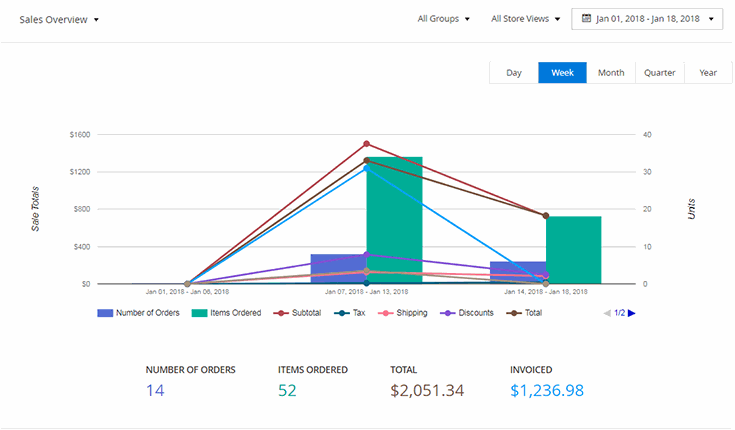
Task: Toggle the Shipping series in legend
Action: click(x=402, y=313)
